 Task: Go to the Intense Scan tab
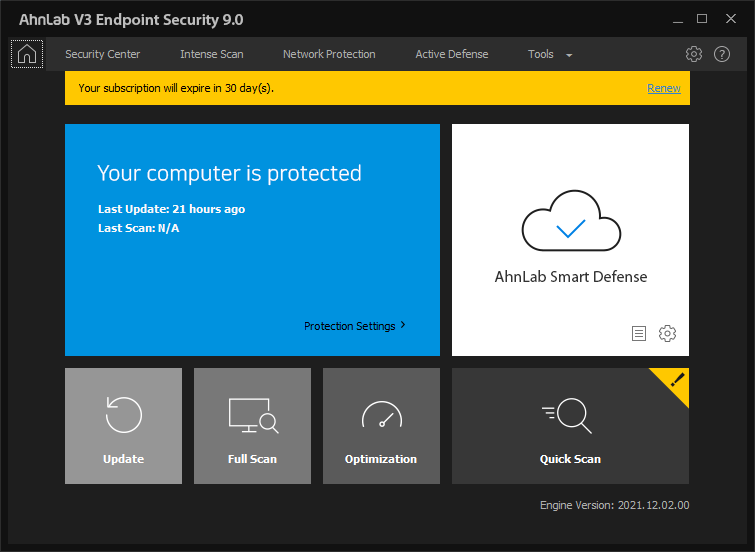click(211, 54)
